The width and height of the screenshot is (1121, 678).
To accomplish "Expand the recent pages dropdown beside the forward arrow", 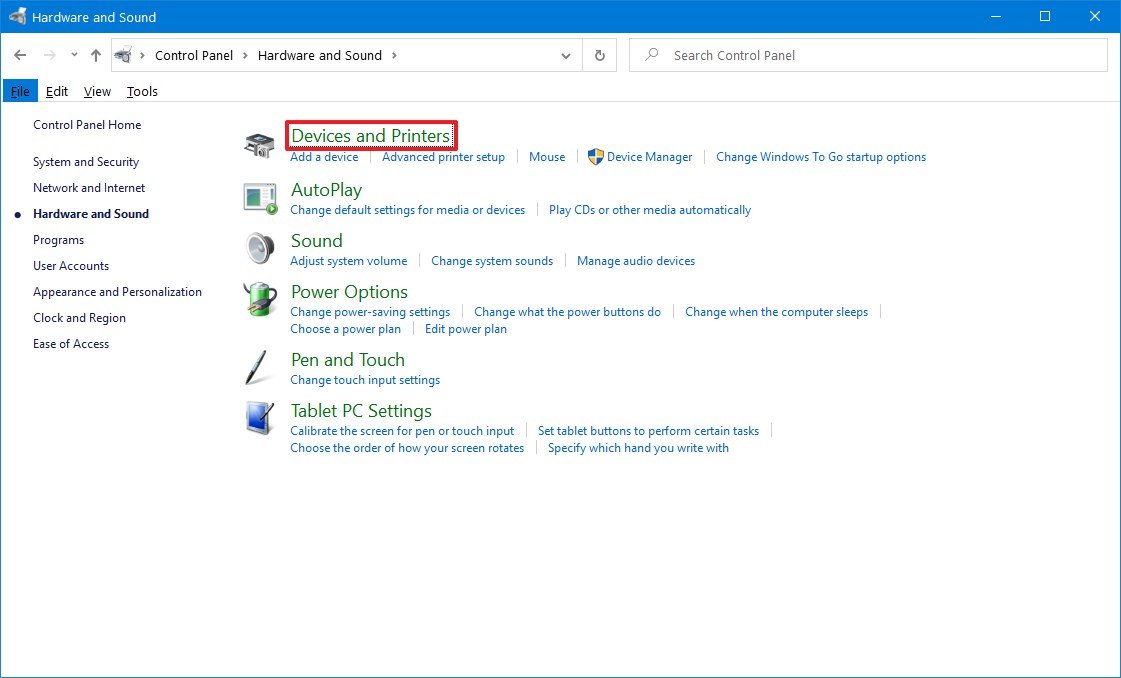I will click(74, 55).
